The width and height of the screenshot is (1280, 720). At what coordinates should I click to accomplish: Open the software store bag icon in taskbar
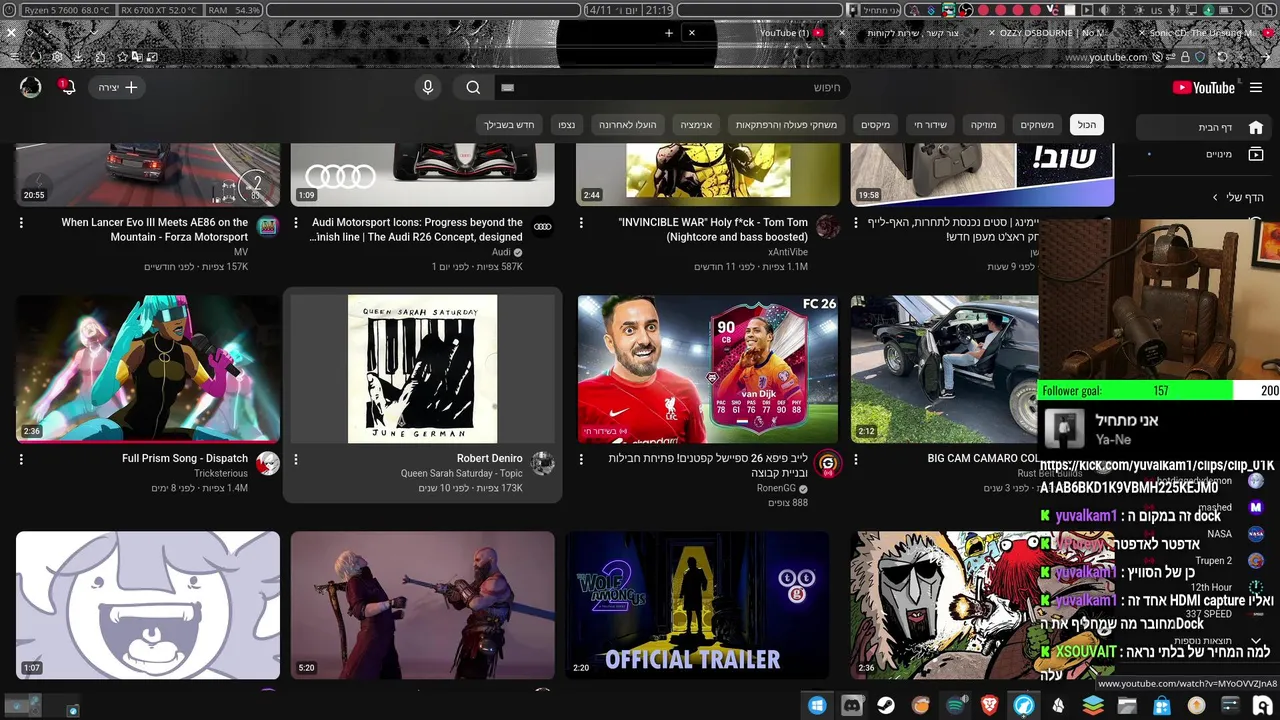(x=1161, y=706)
